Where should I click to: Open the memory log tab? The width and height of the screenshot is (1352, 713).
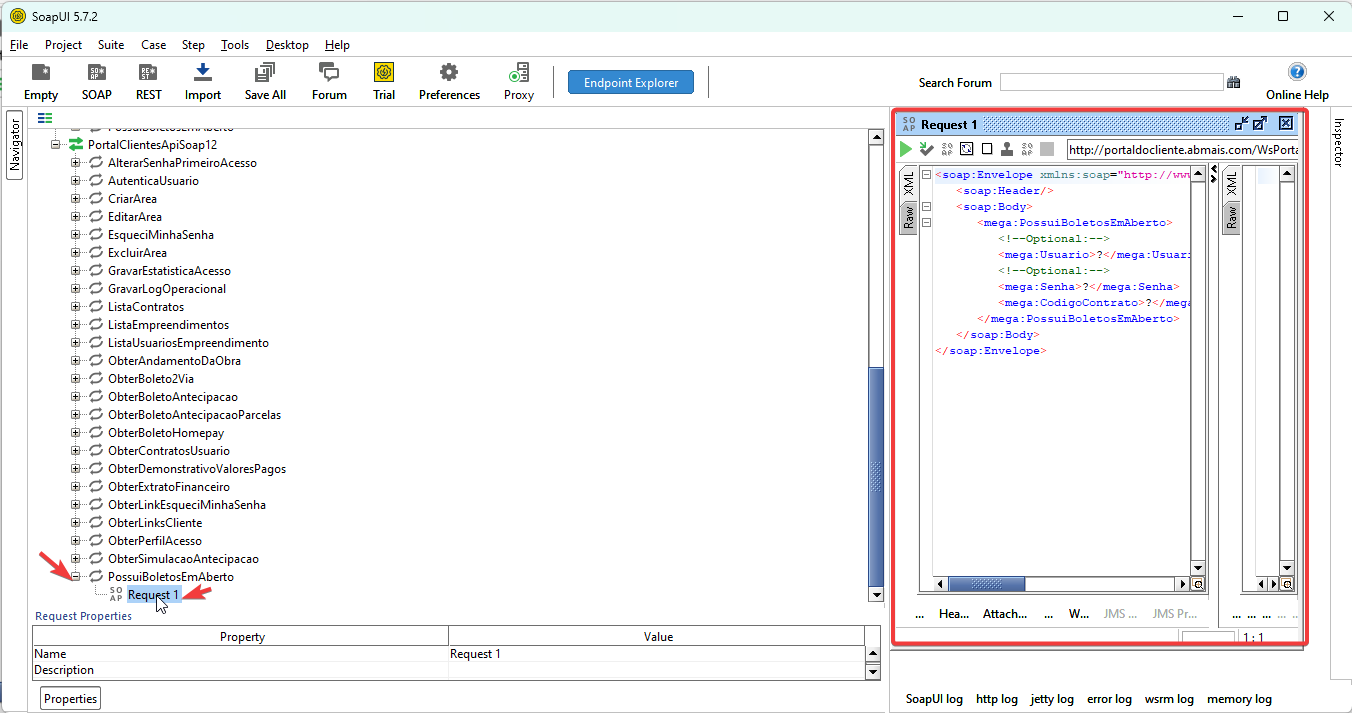click(x=1239, y=699)
